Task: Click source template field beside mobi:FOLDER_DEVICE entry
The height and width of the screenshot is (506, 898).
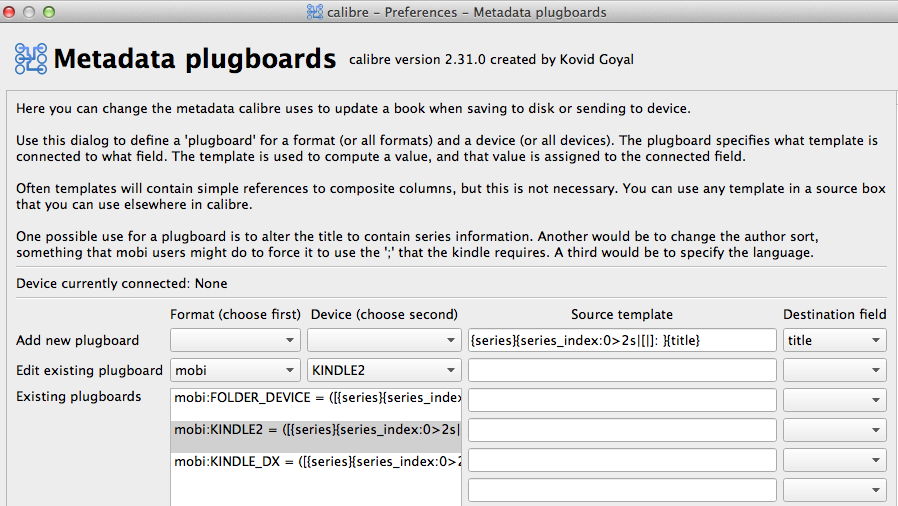Action: (x=621, y=401)
